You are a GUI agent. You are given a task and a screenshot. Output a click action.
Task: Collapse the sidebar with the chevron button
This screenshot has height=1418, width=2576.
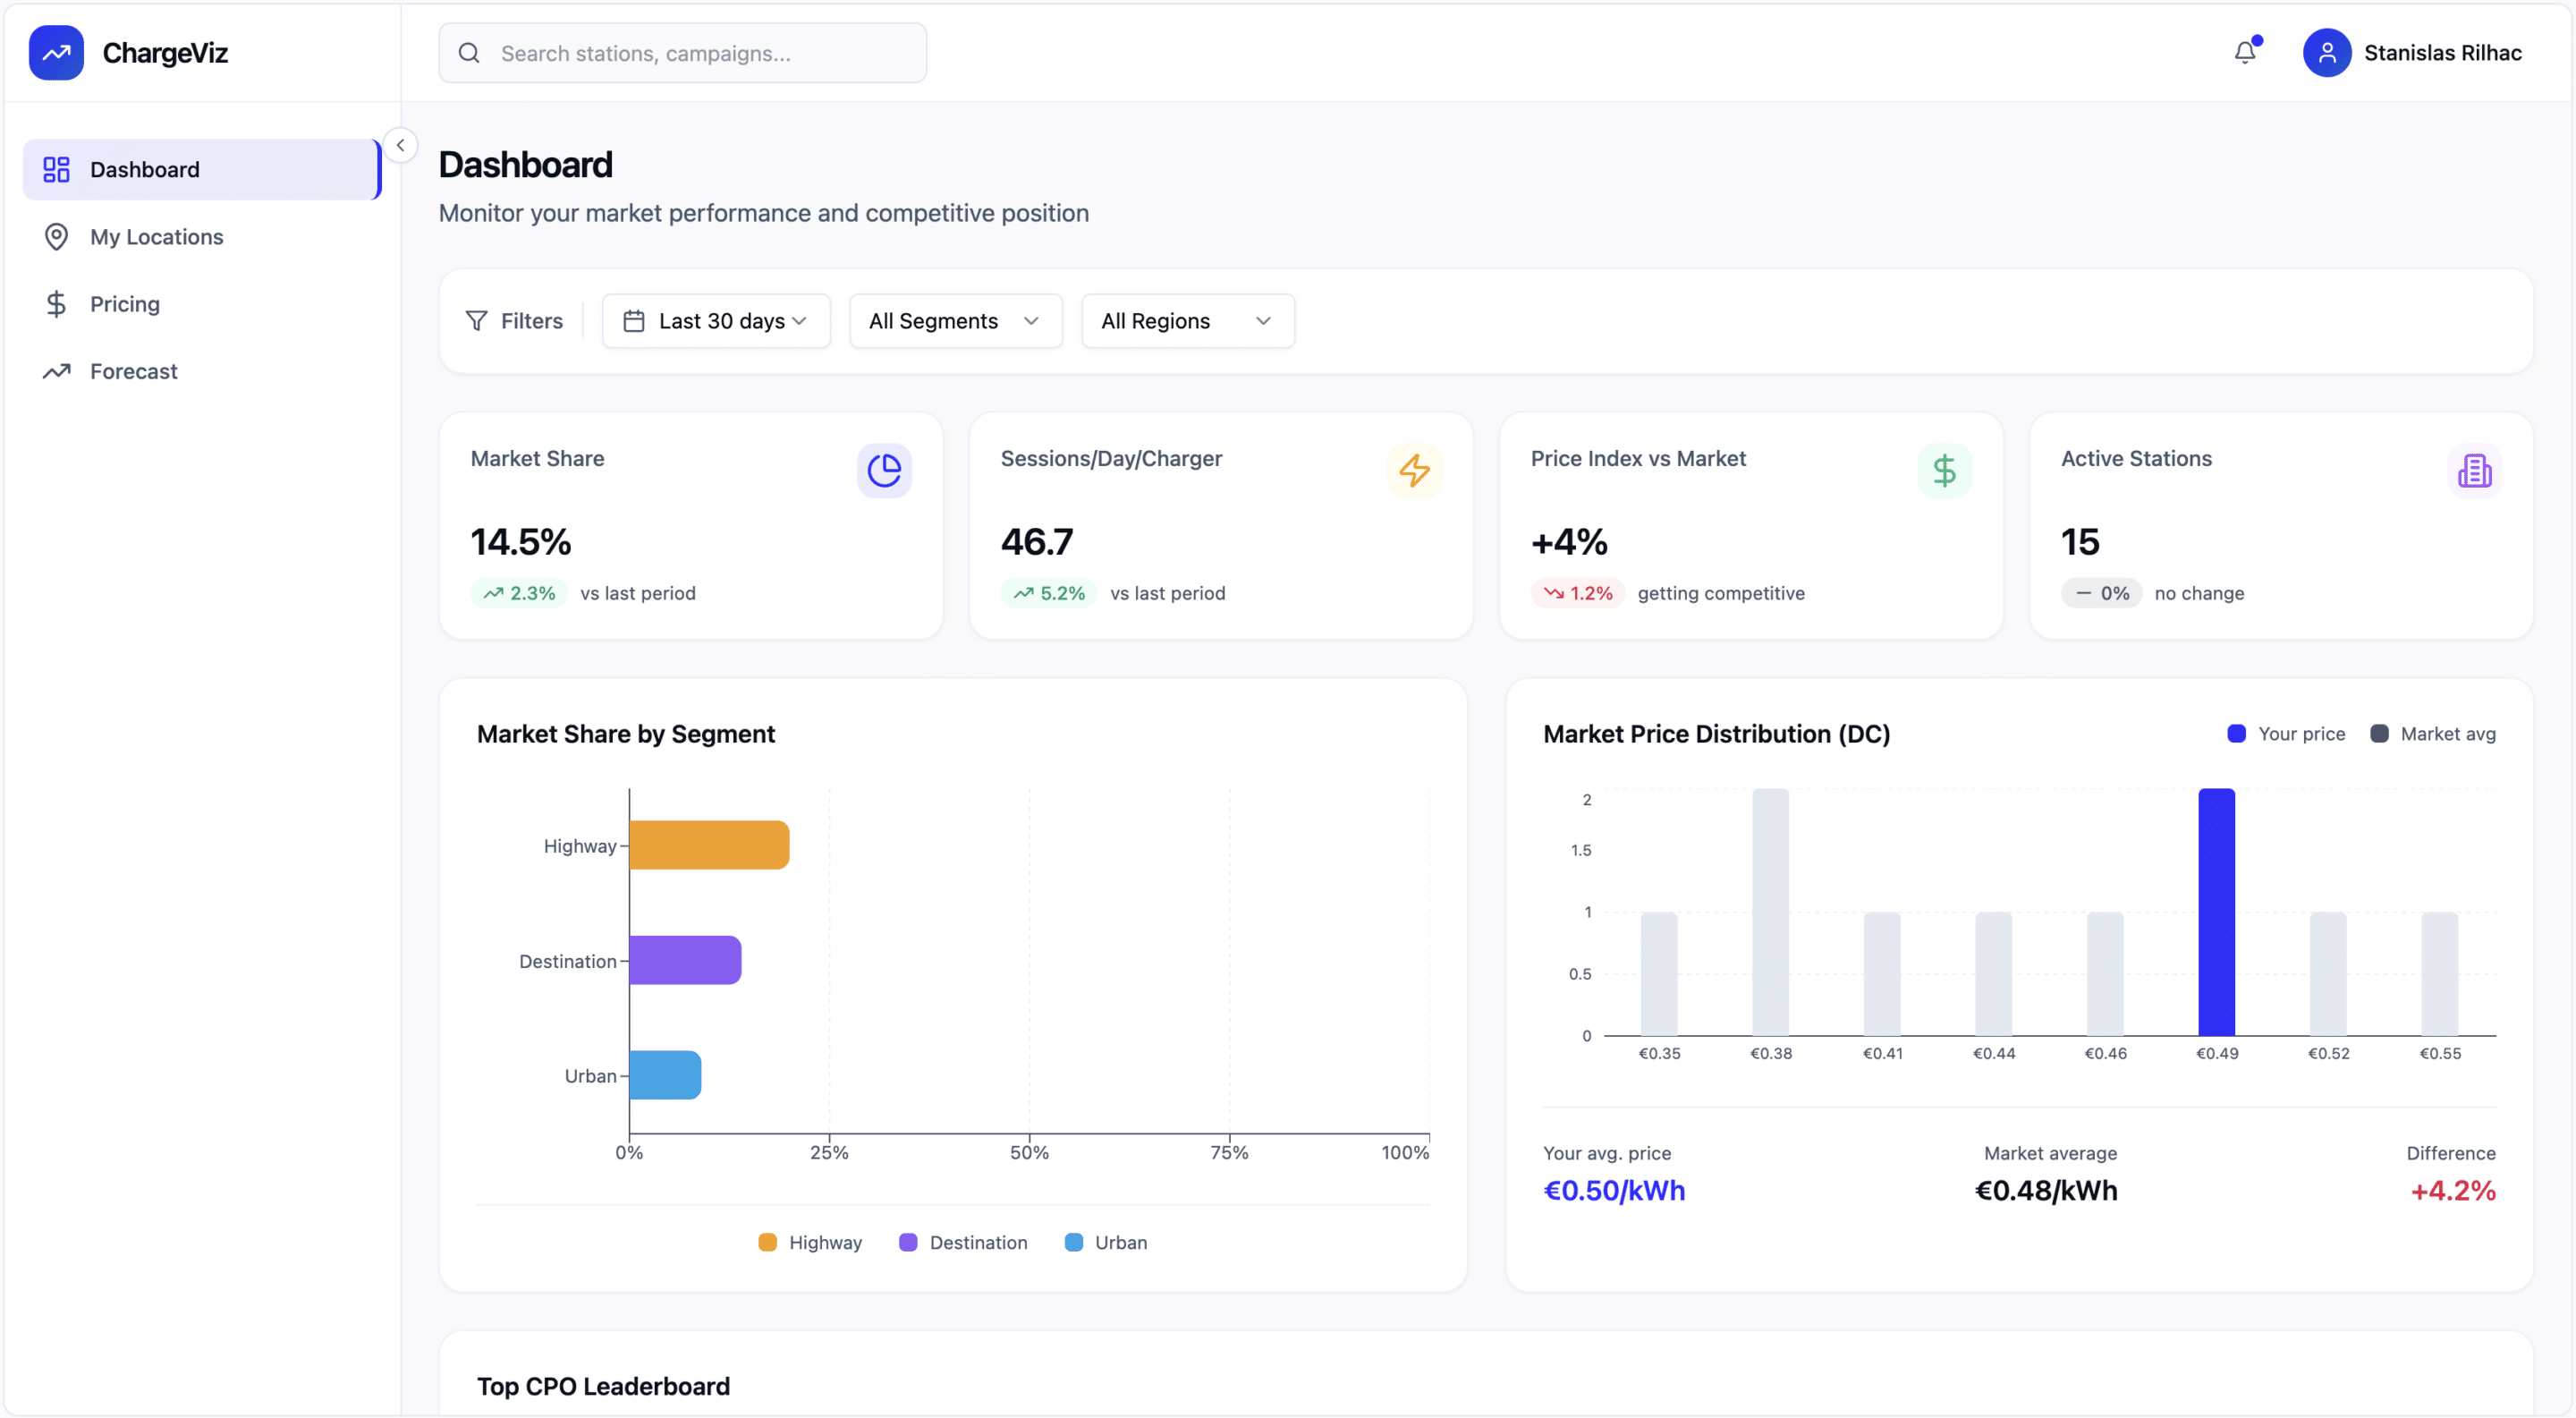pyautogui.click(x=400, y=145)
